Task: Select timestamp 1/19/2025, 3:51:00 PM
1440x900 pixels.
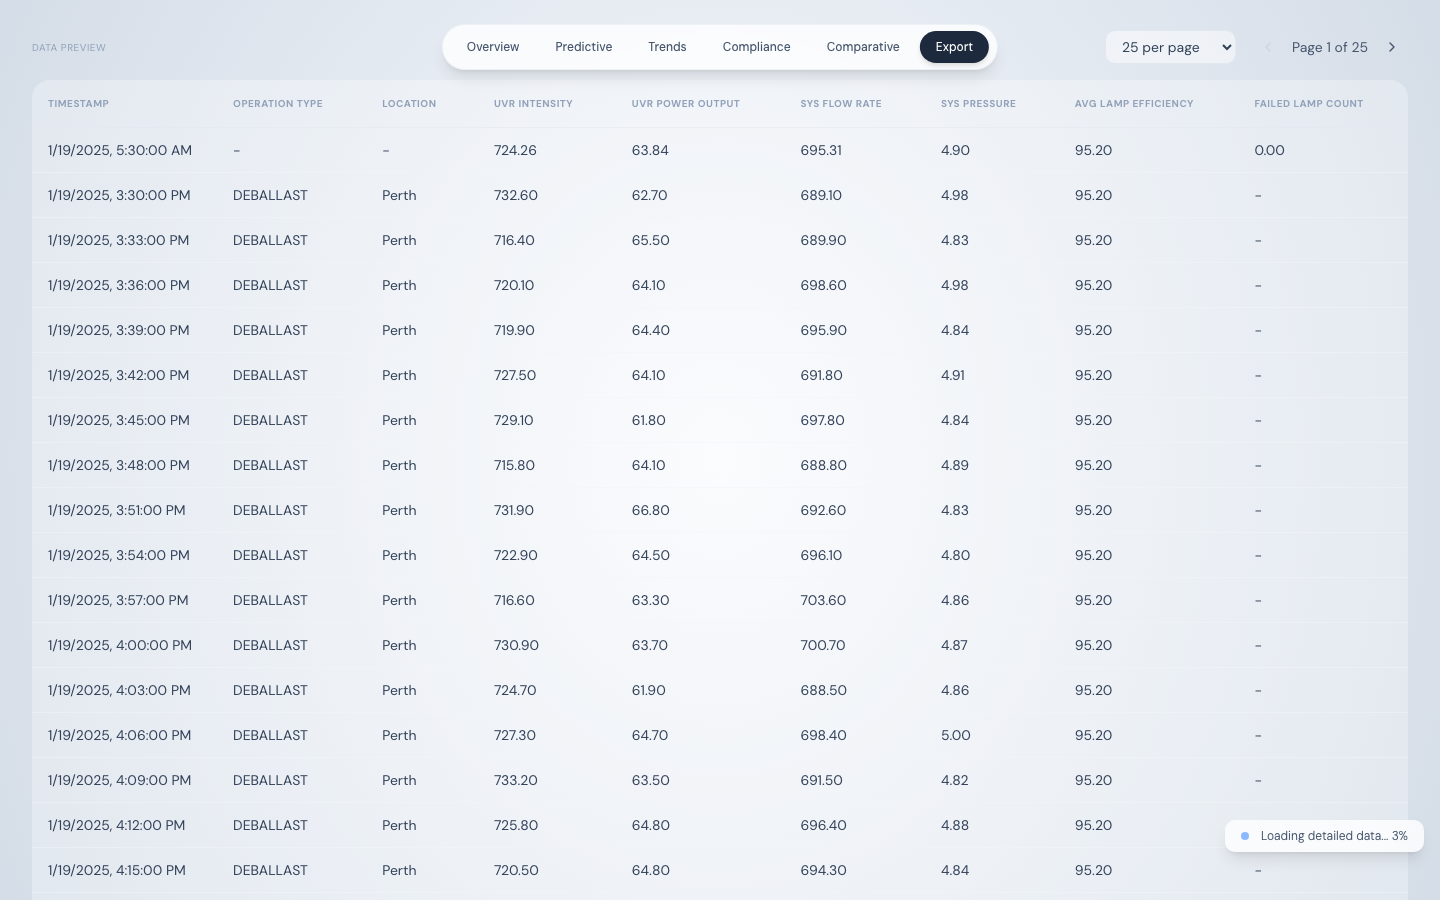Action: pyautogui.click(x=117, y=510)
